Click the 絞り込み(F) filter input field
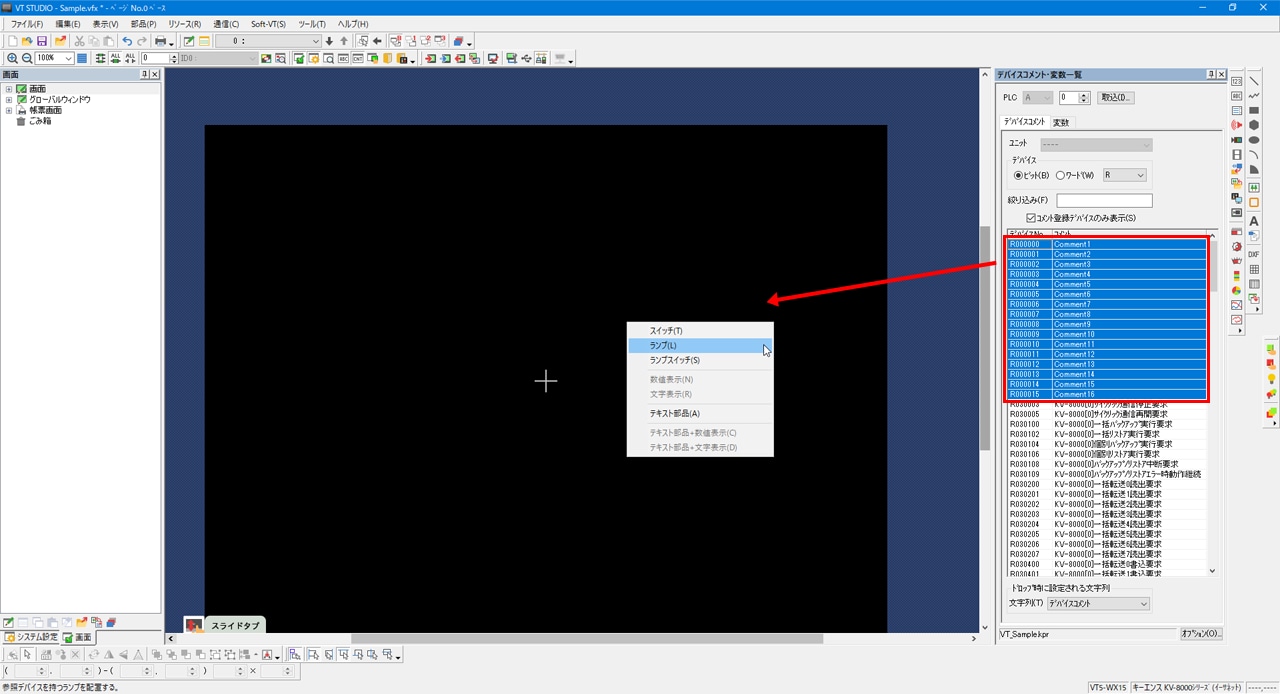The width and height of the screenshot is (1280, 694). [x=1104, y=201]
